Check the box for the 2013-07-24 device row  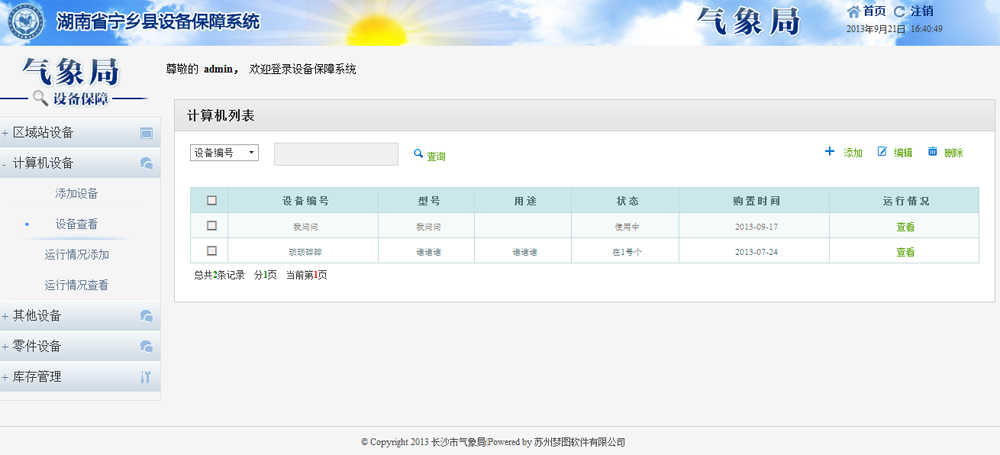pos(211,251)
